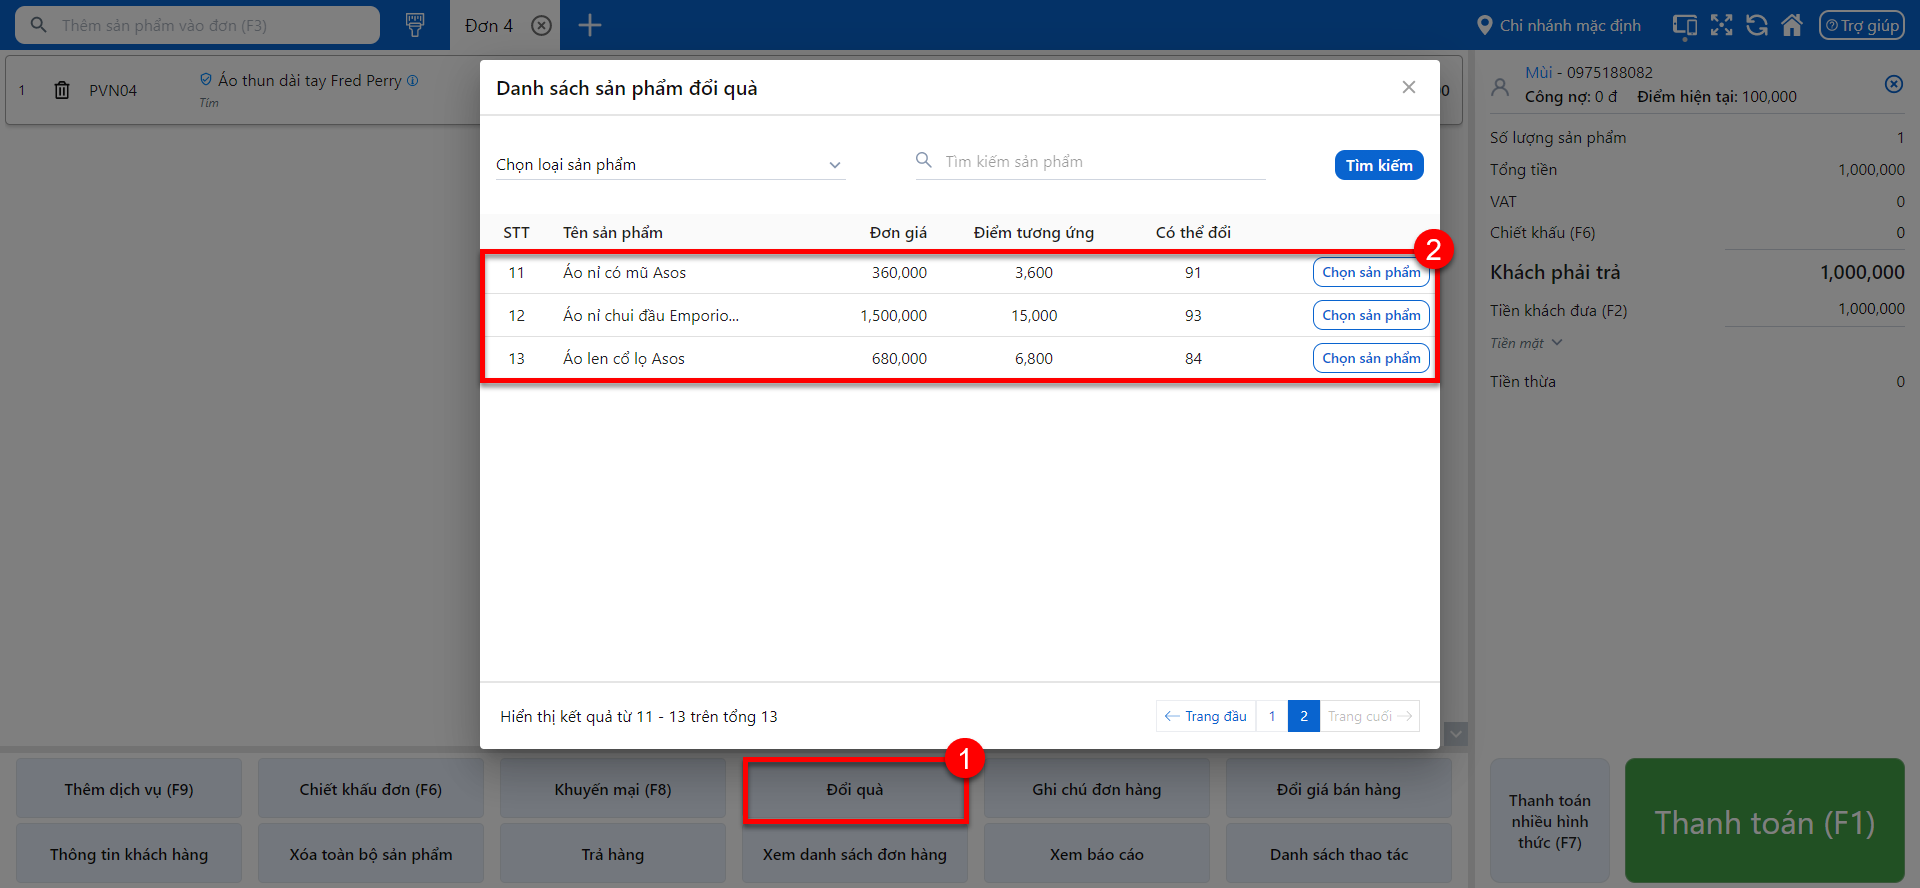Open the Tiền mặt payment method dropdown

pos(1526,343)
